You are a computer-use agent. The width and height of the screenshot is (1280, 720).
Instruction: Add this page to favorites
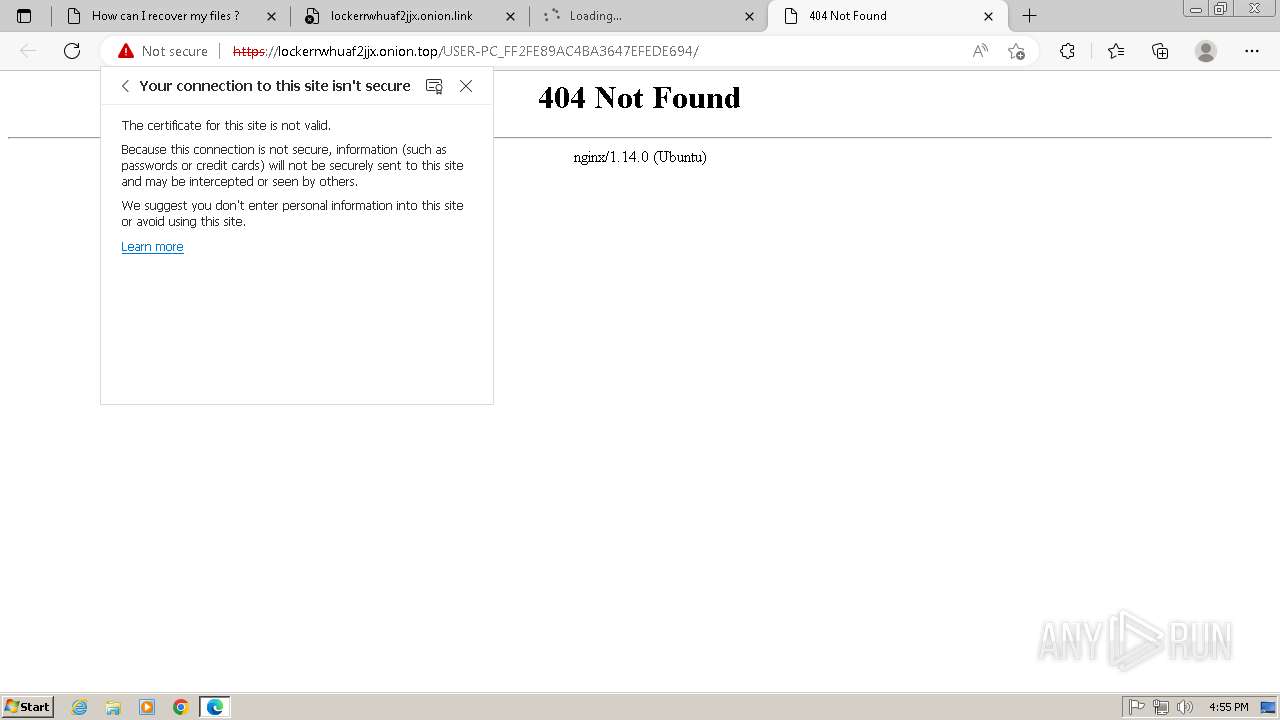point(1017,51)
